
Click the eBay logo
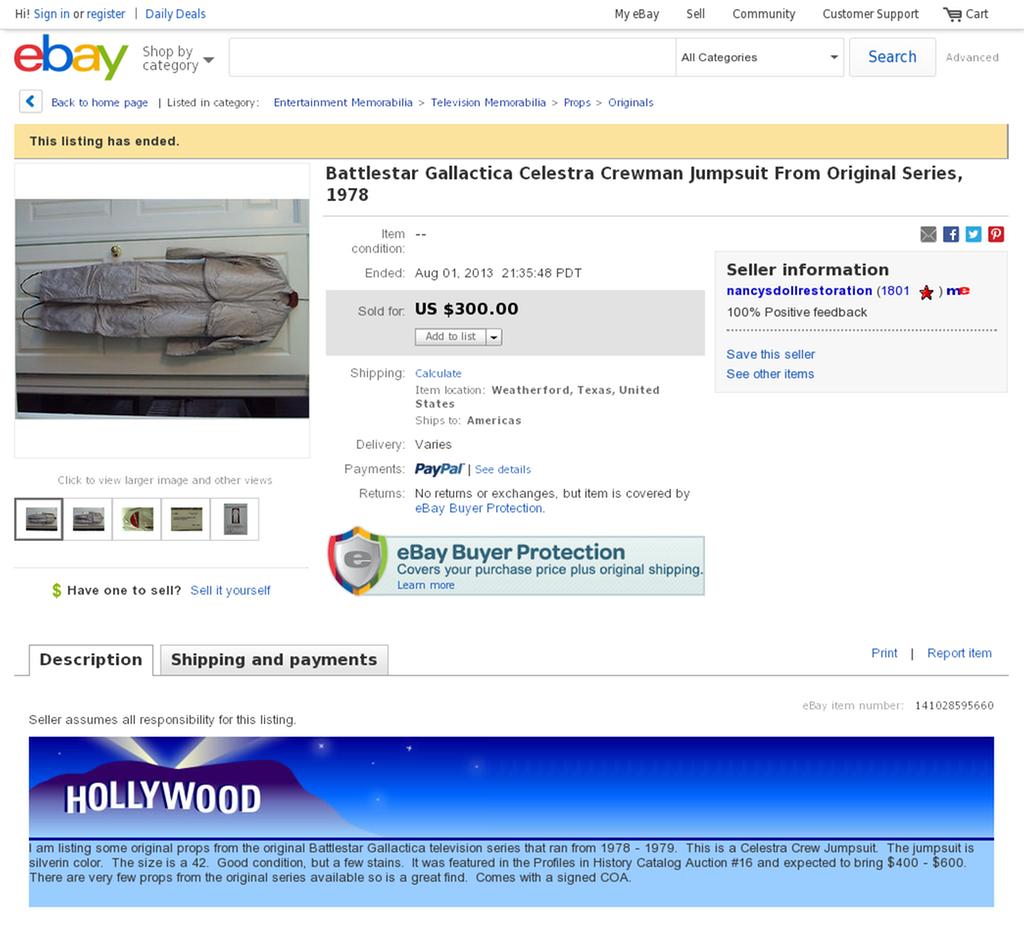(71, 57)
